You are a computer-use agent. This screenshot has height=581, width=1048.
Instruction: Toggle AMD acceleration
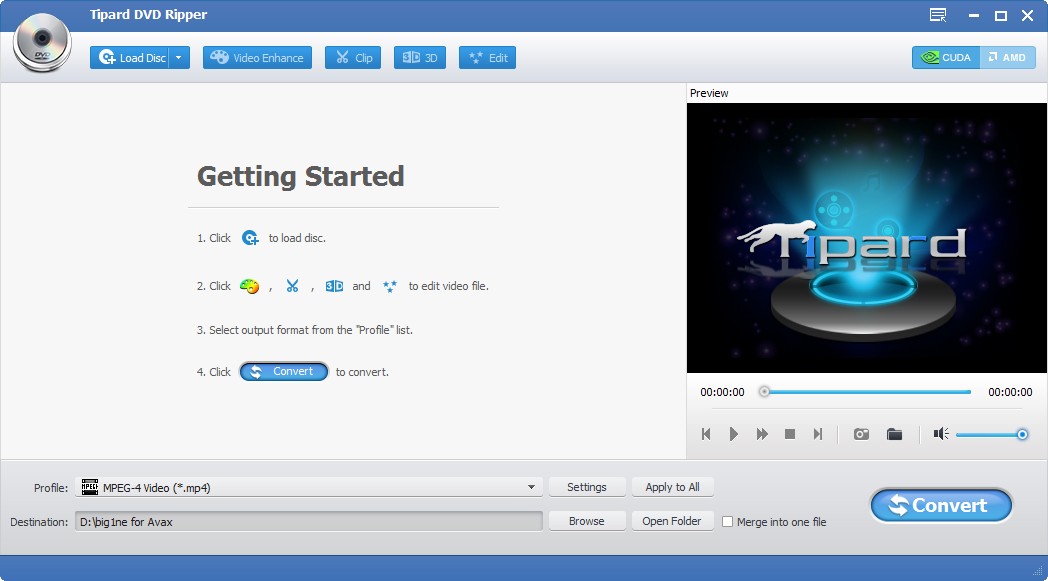[x=1007, y=57]
